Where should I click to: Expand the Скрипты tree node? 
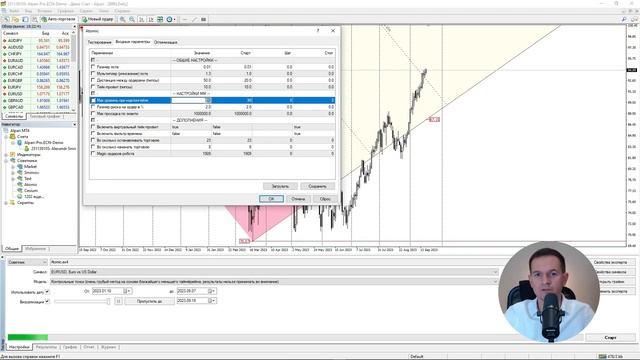tap(6, 202)
